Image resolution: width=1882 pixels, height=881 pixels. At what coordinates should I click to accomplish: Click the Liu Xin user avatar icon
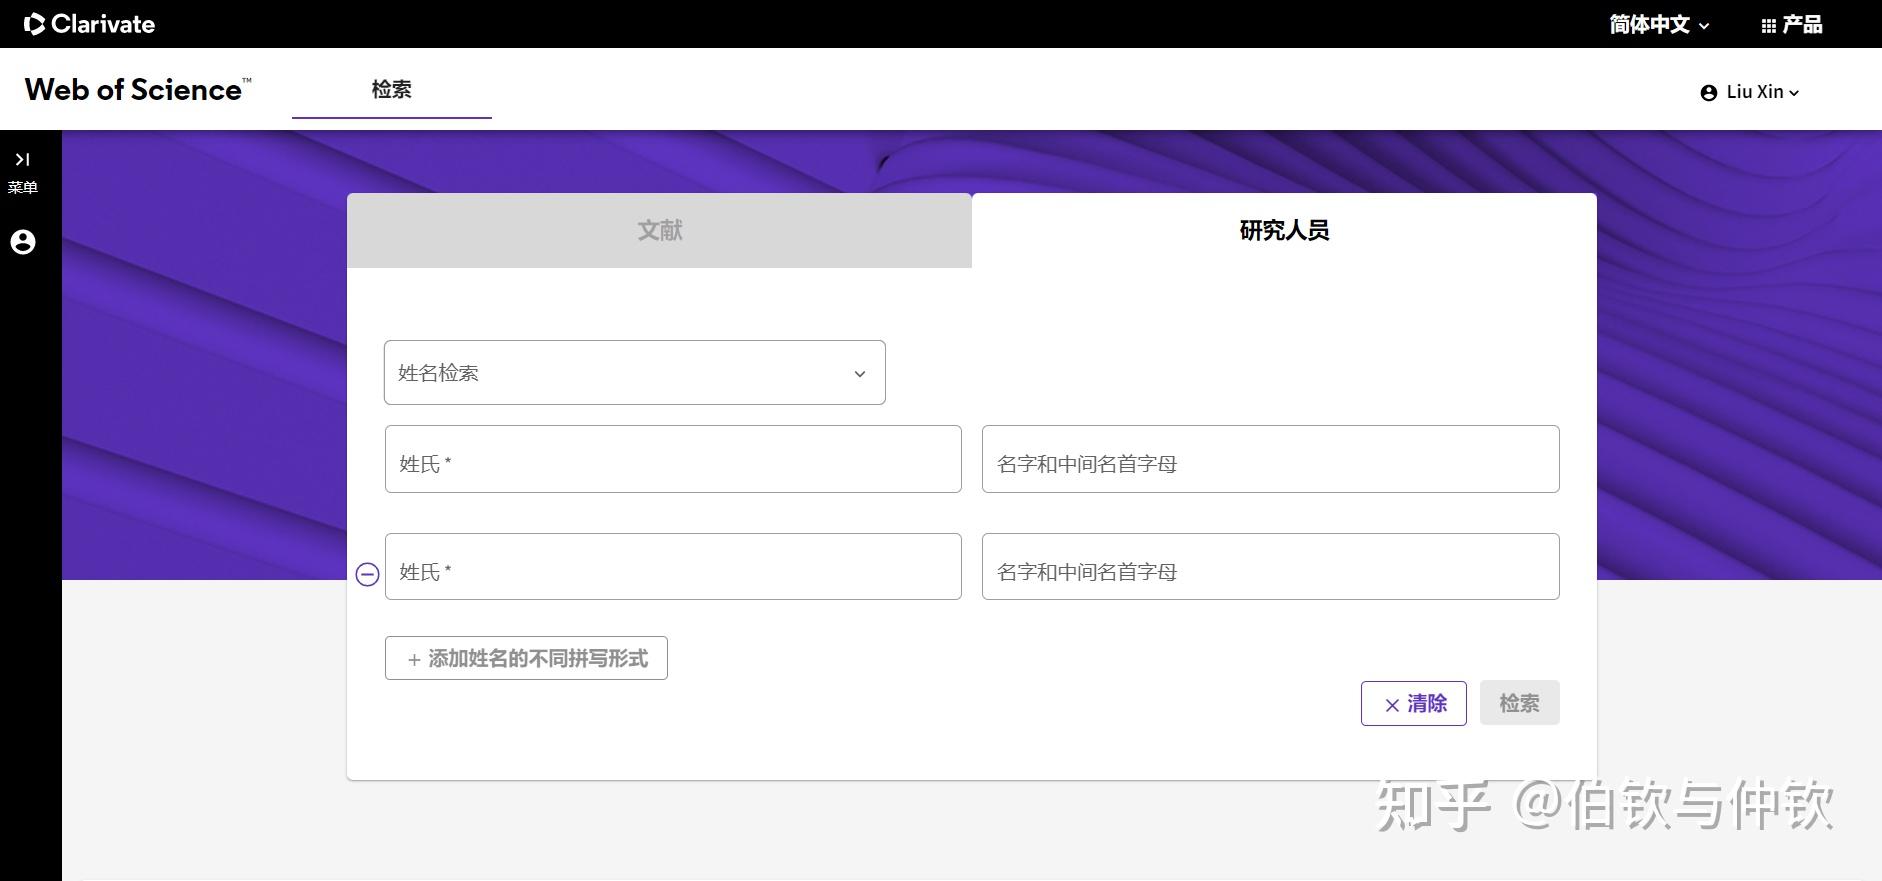tap(1708, 93)
